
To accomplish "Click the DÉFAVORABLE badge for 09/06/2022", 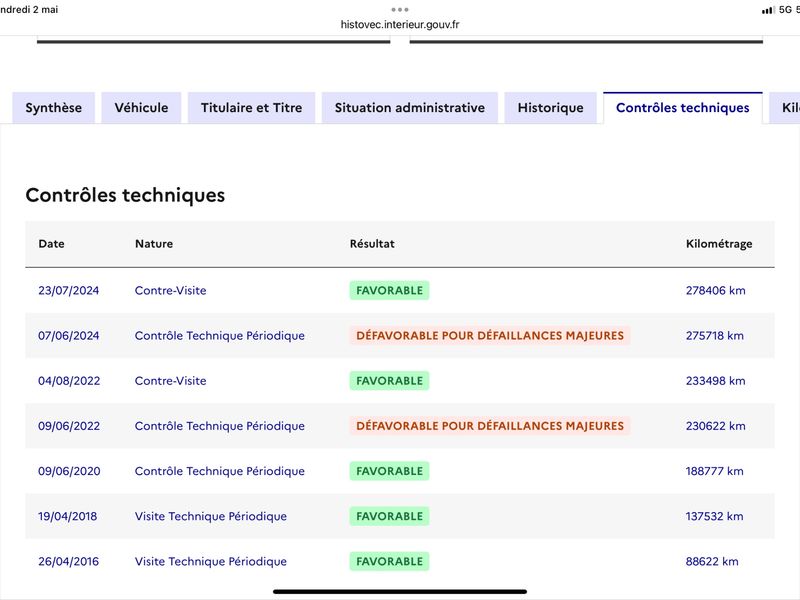I will (x=490, y=426).
